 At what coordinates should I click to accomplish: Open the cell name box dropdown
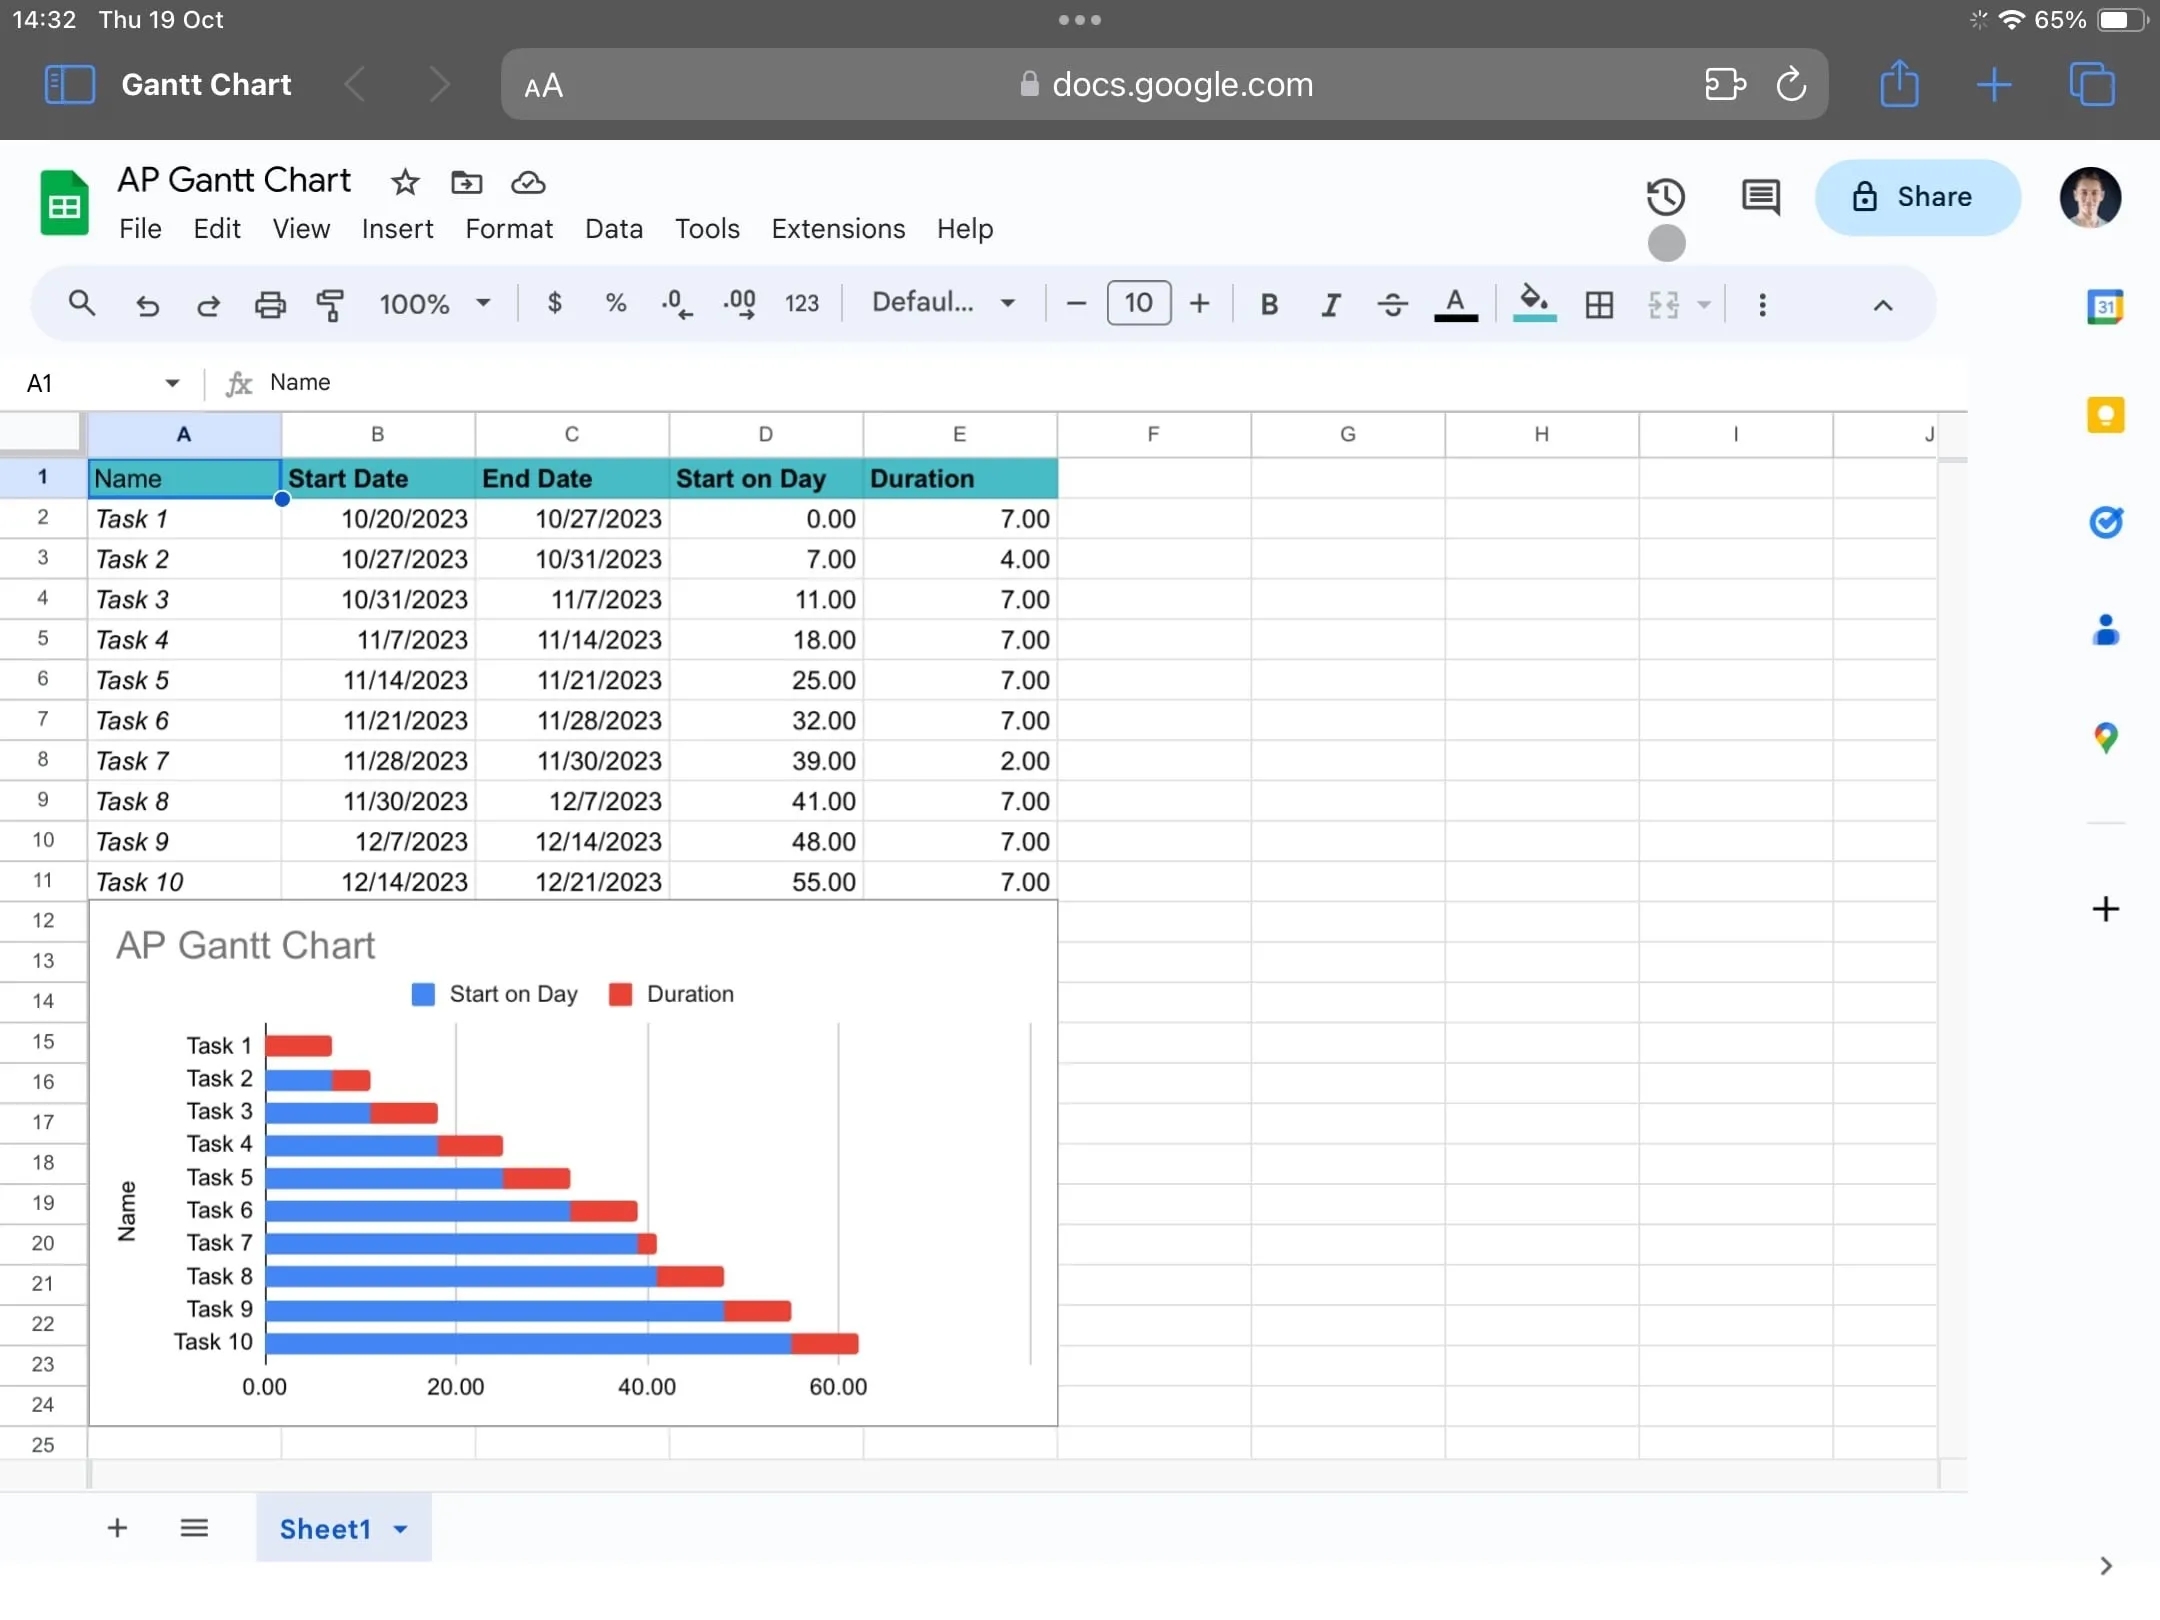(x=171, y=383)
